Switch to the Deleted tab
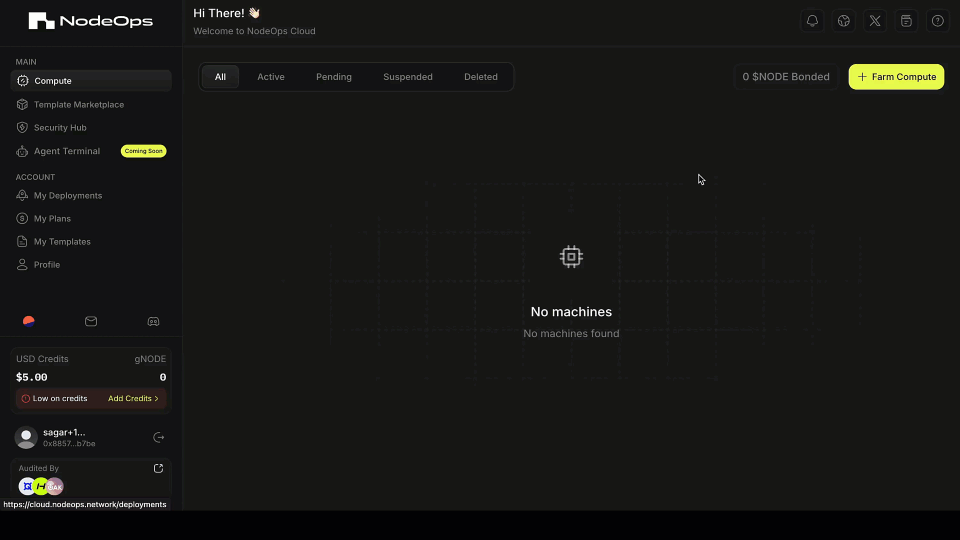Viewport: 960px width, 540px height. click(481, 77)
